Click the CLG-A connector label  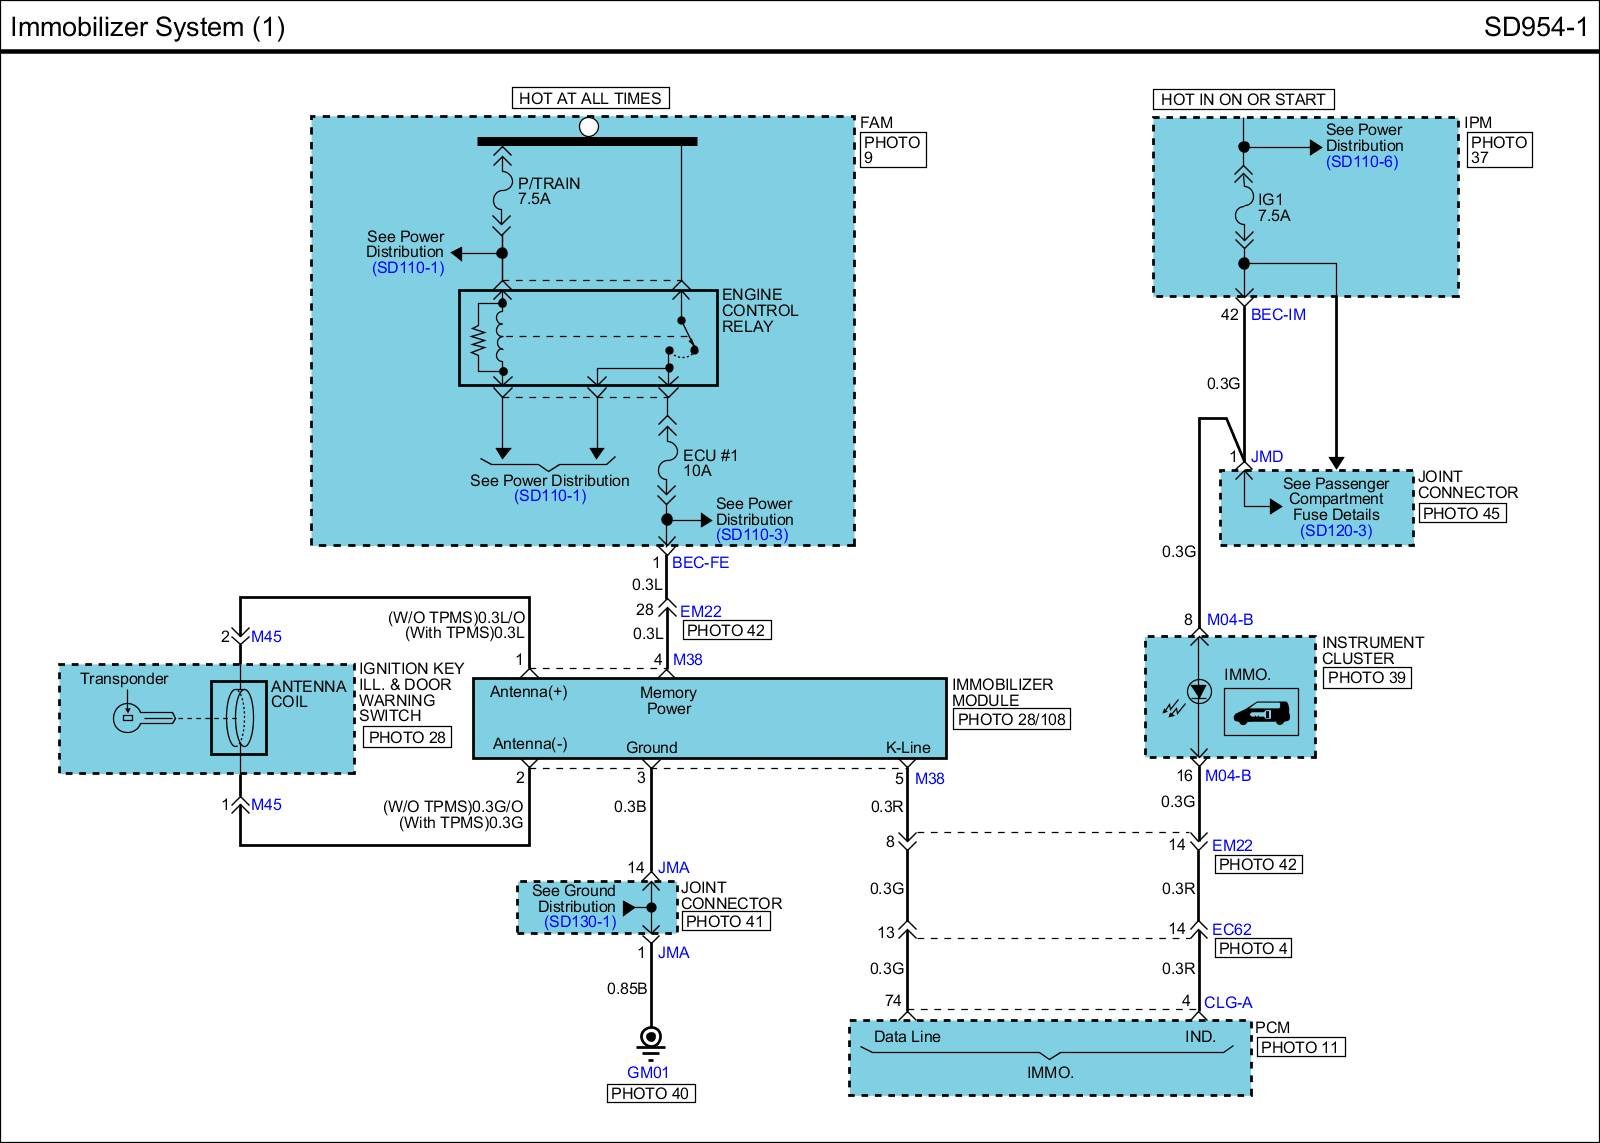pyautogui.click(x=1228, y=1002)
